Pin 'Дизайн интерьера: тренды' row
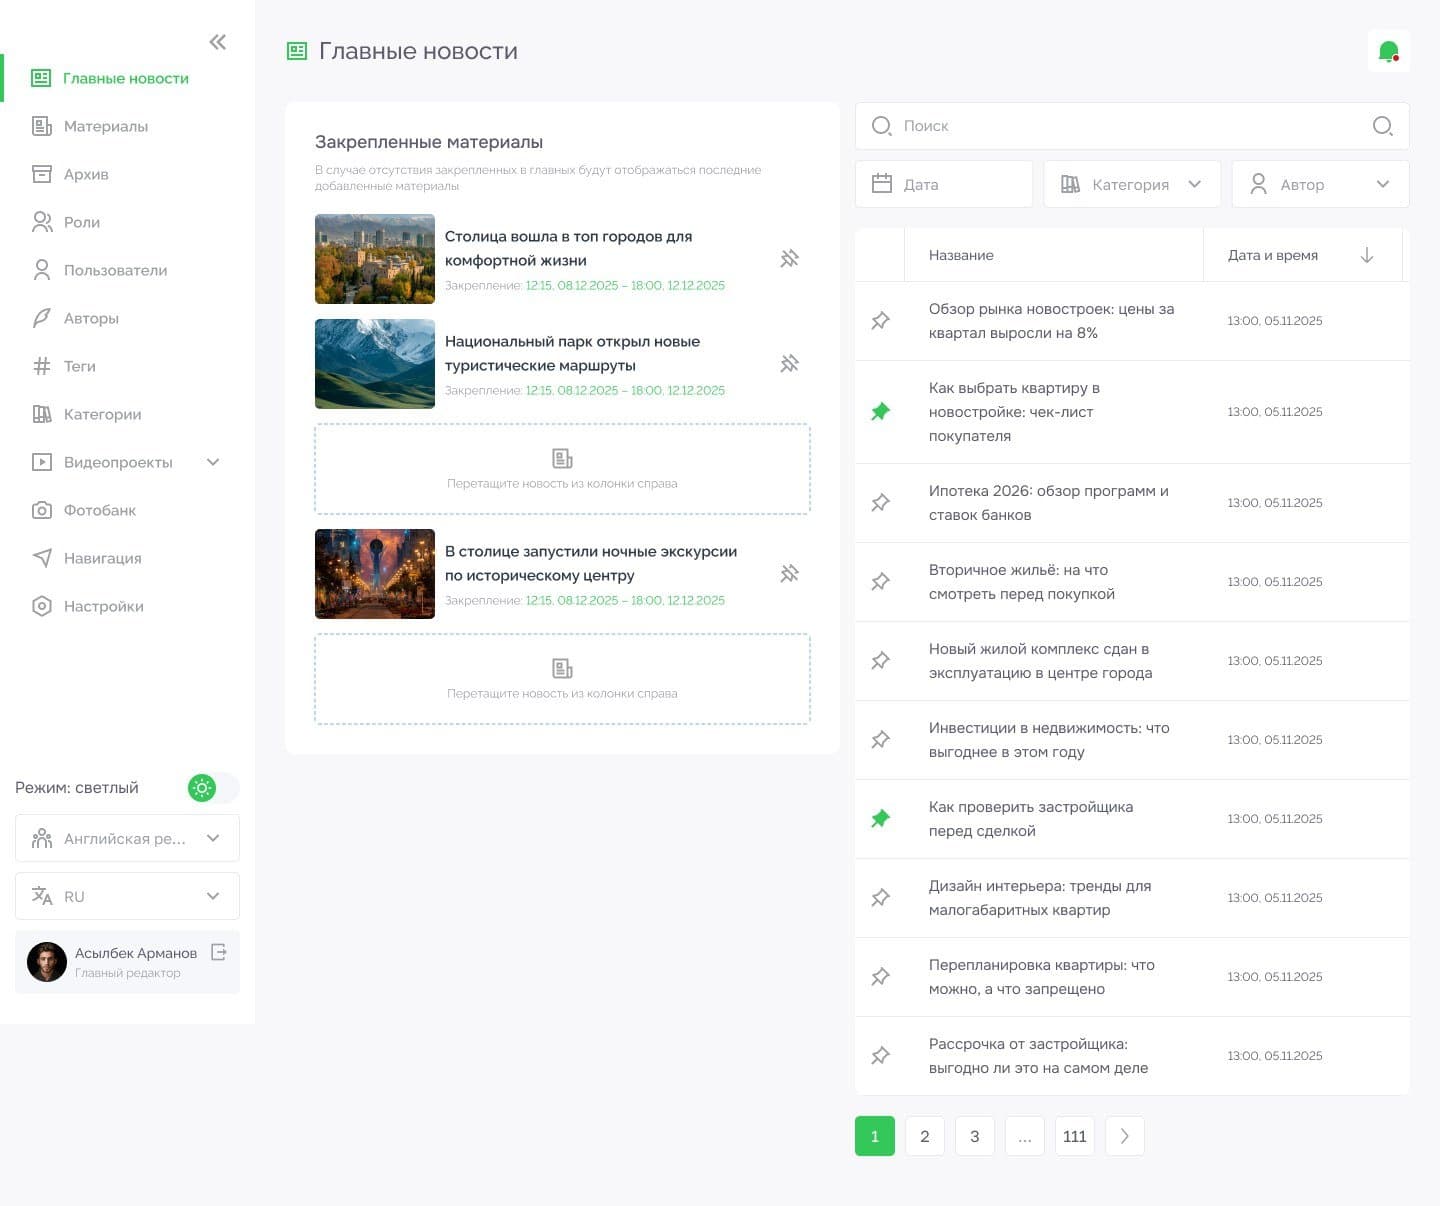 (x=880, y=898)
